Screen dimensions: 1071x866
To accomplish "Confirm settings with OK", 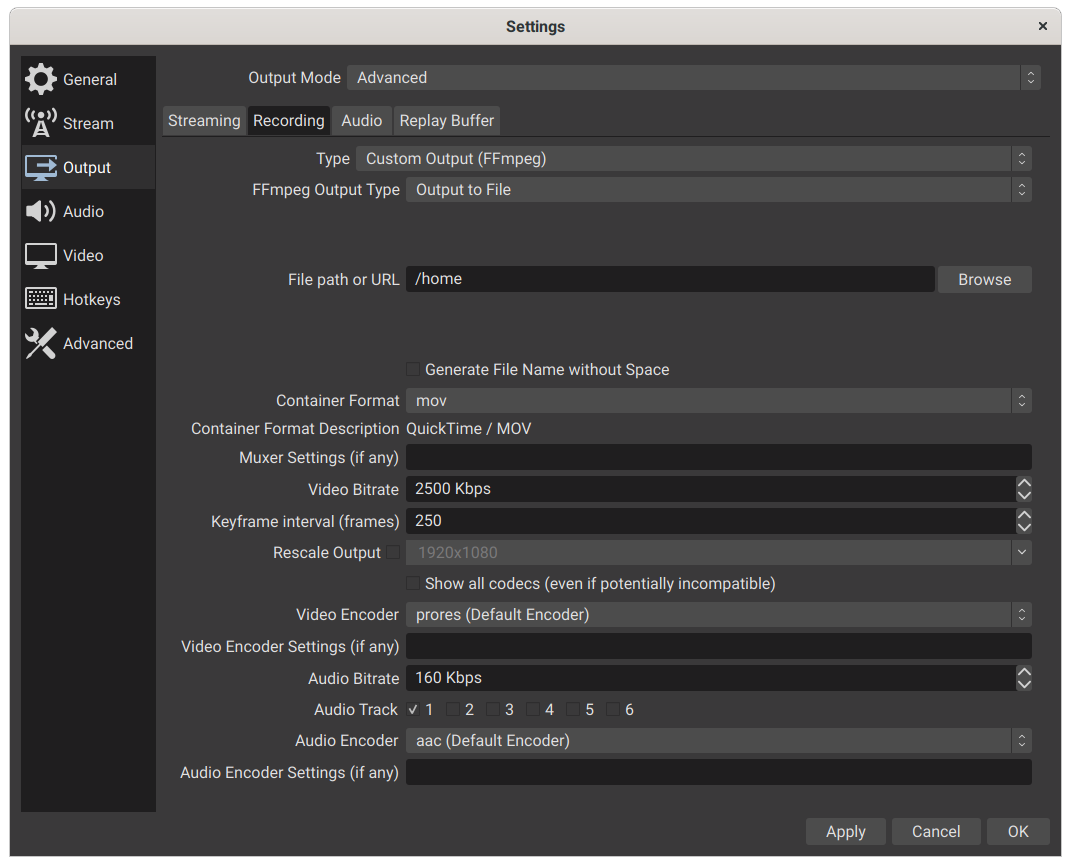I will coord(1018,832).
